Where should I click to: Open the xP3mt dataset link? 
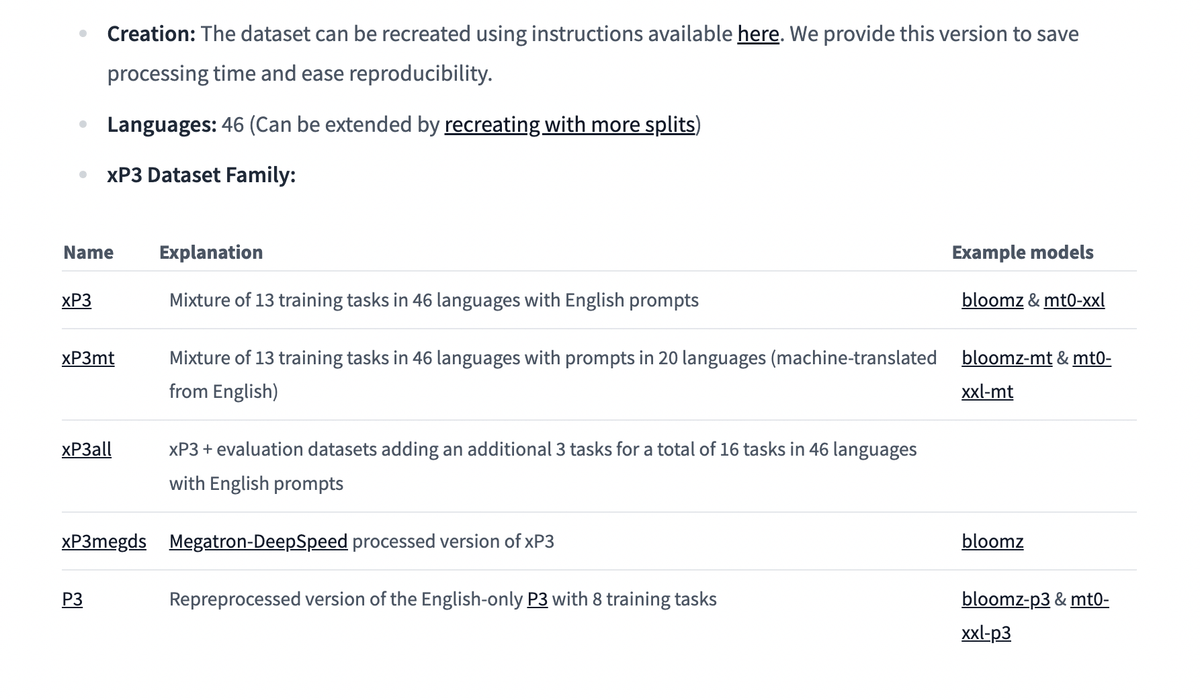(88, 358)
